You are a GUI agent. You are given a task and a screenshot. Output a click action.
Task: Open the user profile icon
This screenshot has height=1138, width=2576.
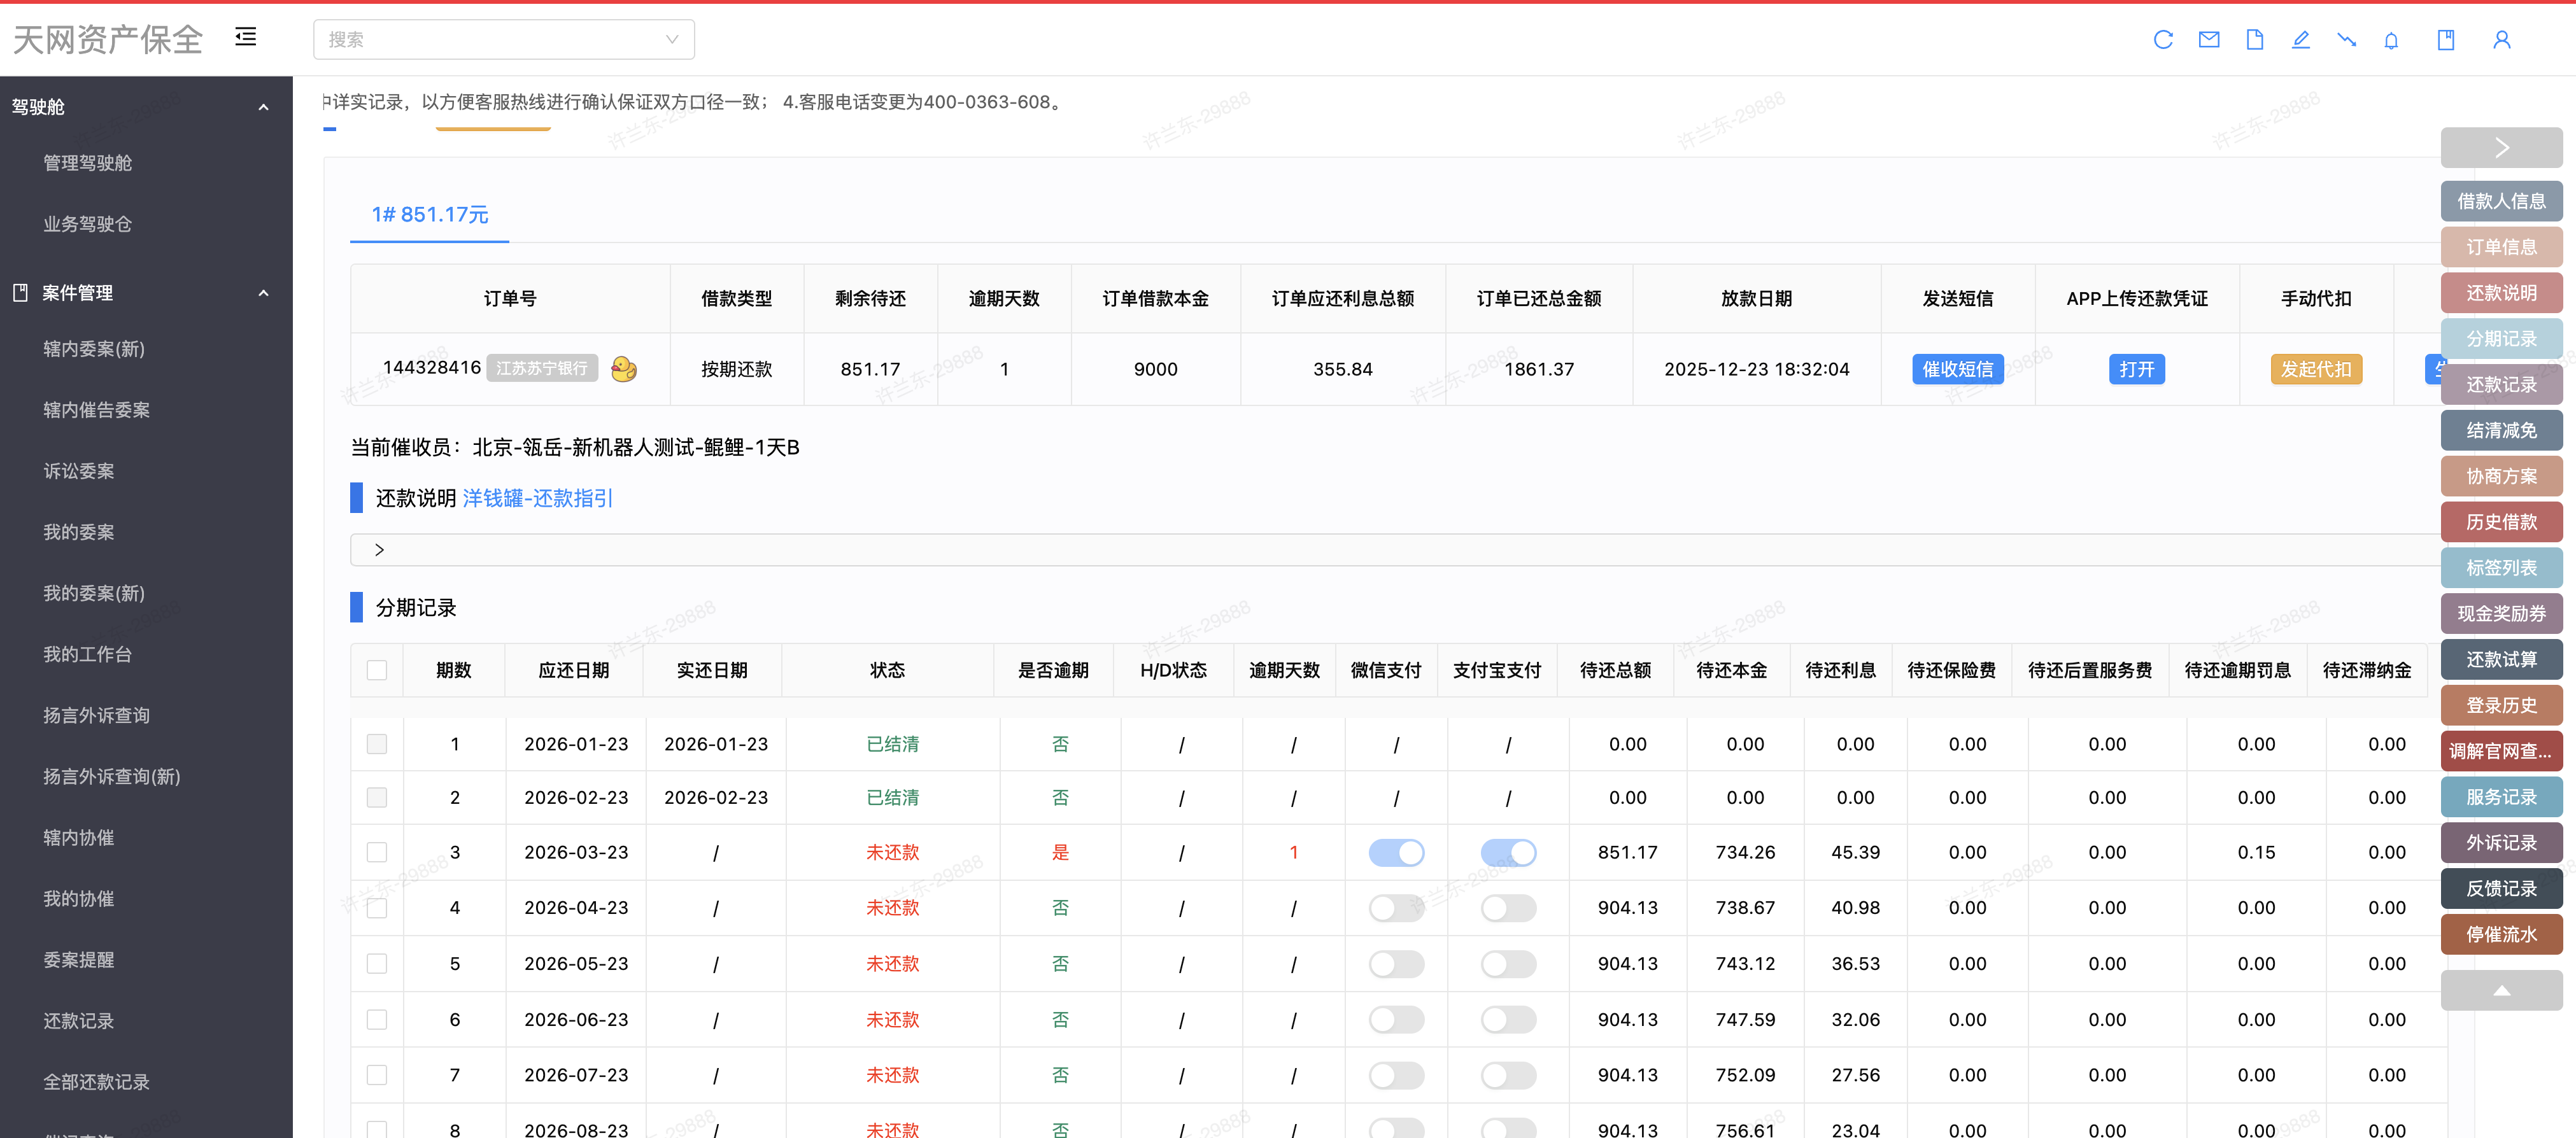(2501, 40)
